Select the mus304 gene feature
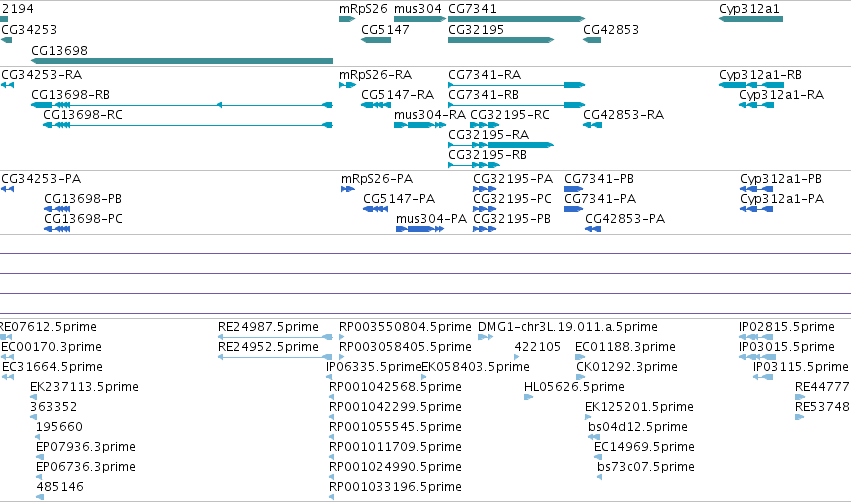This screenshot has width=851, height=502. click(420, 19)
